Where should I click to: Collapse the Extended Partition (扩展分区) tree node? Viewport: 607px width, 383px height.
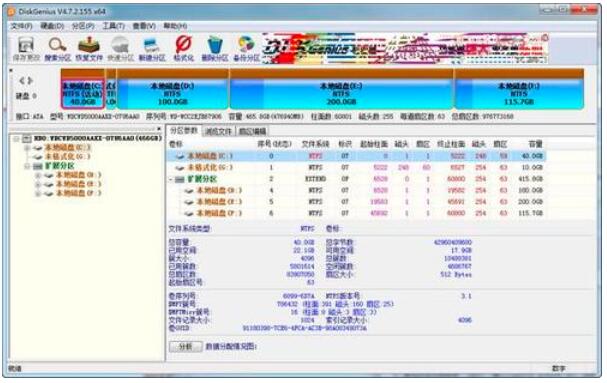pos(27,166)
